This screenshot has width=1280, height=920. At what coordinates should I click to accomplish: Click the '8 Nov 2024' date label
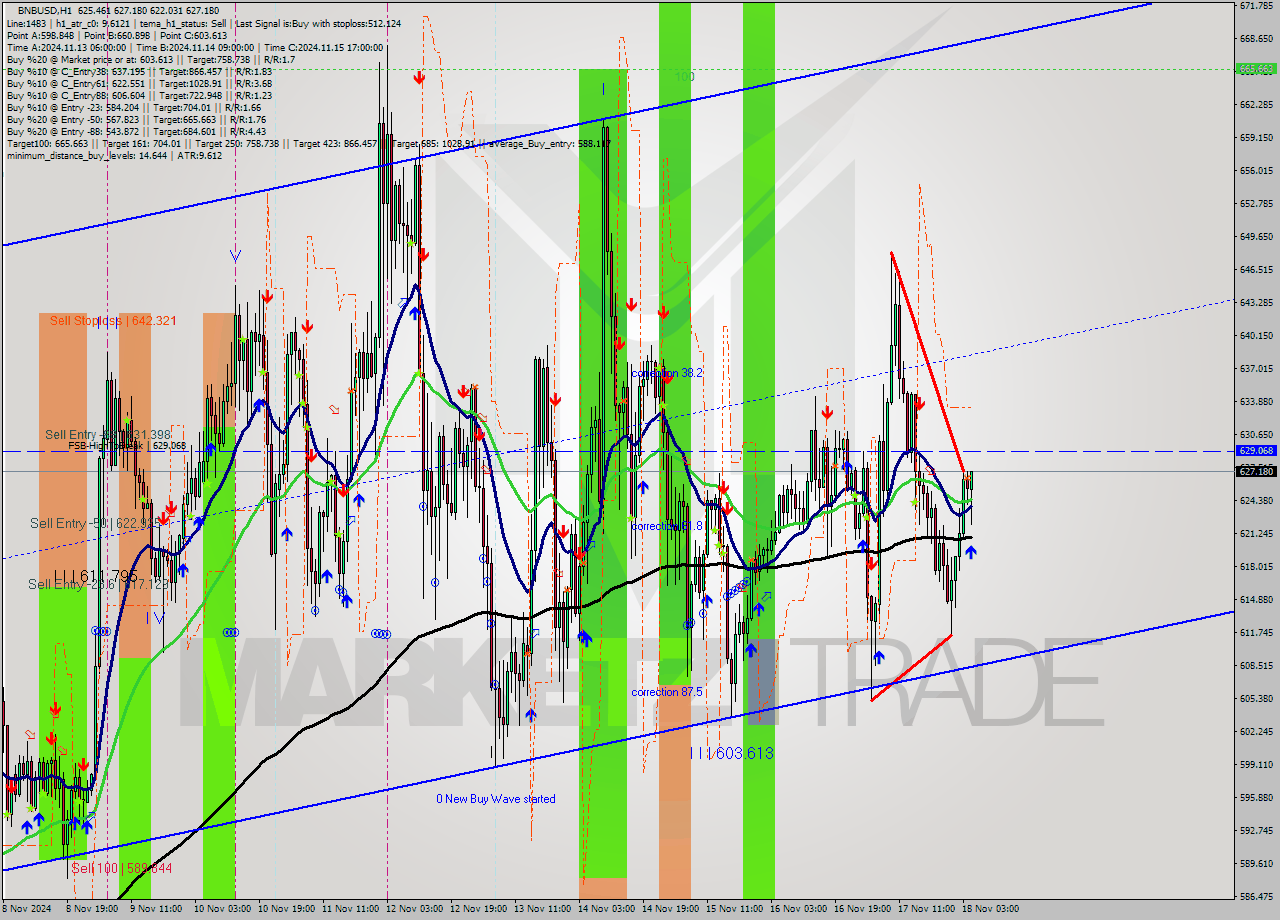tap(26, 909)
